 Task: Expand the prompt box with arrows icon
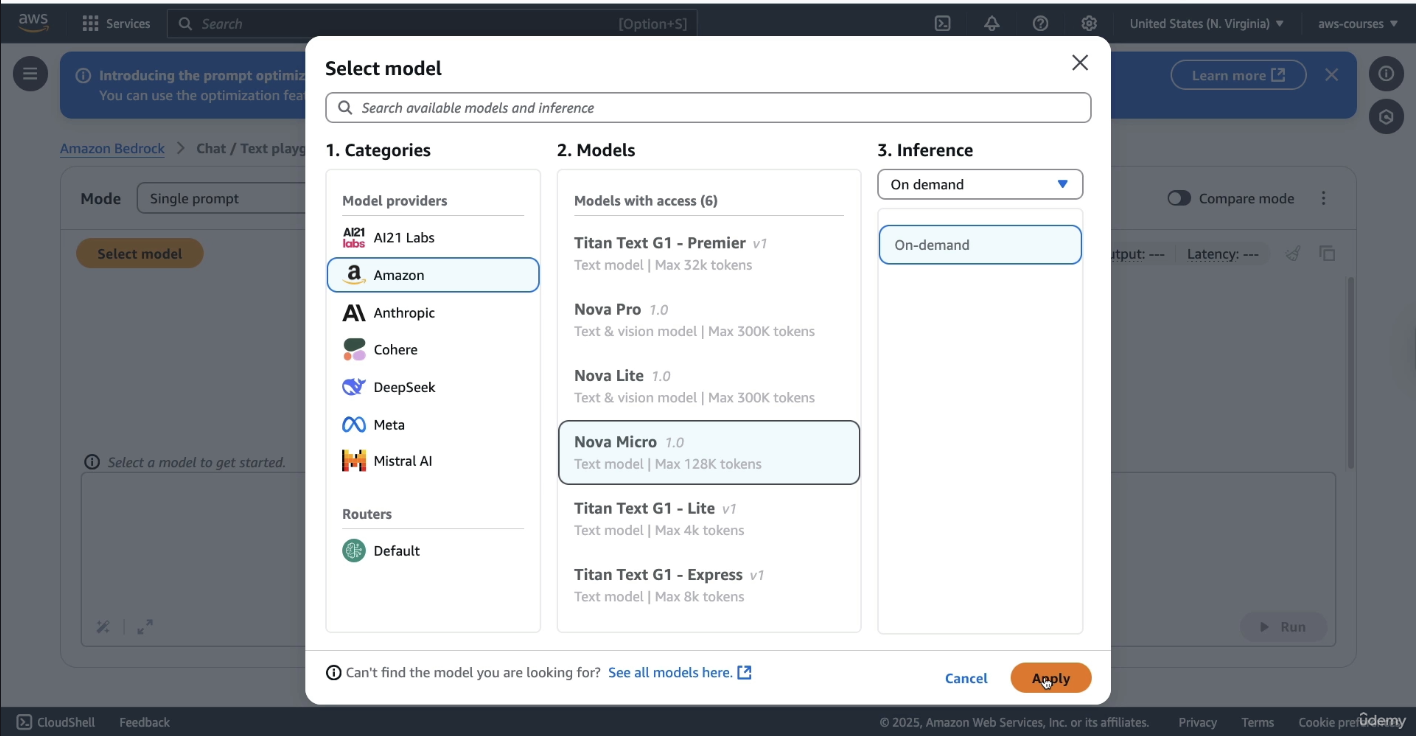pyautogui.click(x=145, y=627)
